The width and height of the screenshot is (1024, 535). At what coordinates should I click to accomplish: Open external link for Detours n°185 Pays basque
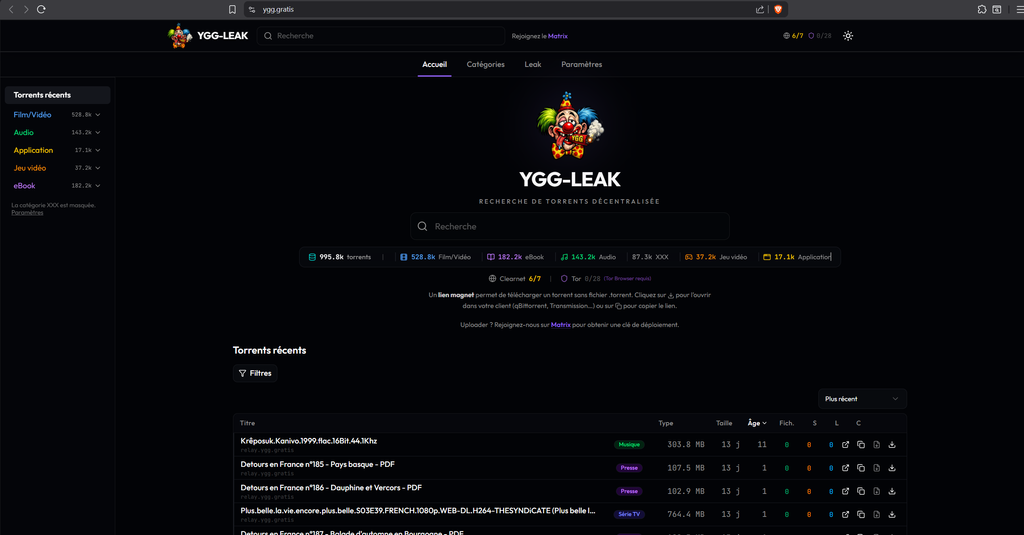tap(845, 468)
